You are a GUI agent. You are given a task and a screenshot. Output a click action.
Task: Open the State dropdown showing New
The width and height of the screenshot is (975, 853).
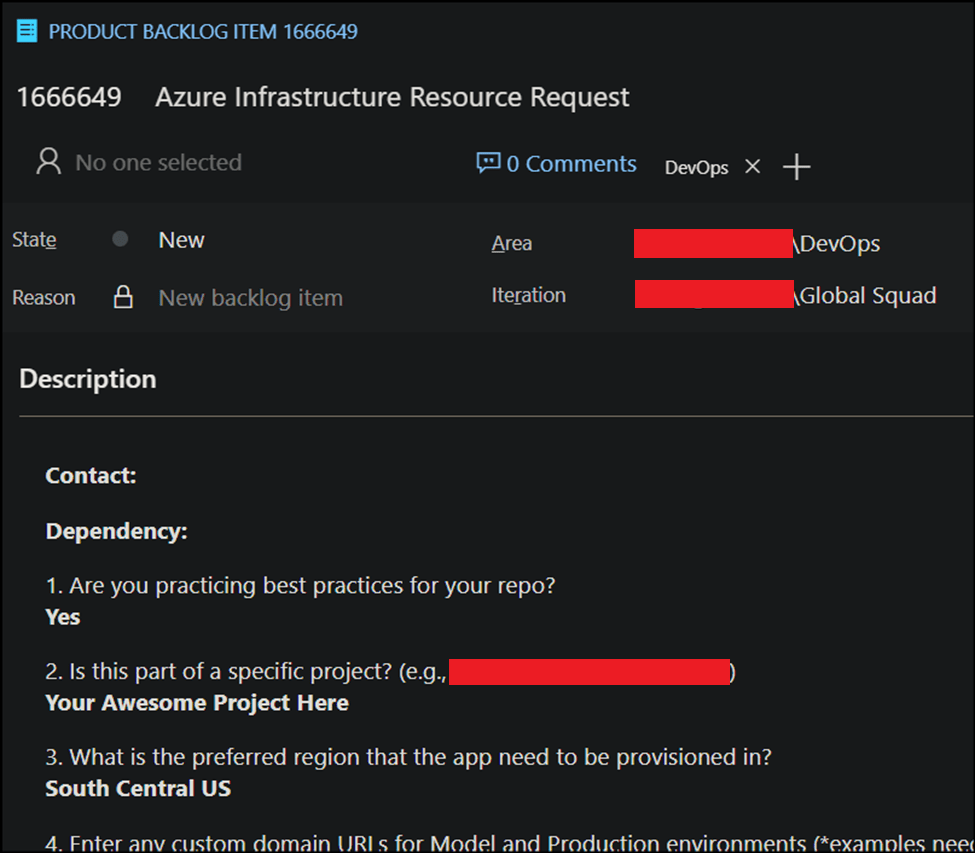tap(181, 240)
